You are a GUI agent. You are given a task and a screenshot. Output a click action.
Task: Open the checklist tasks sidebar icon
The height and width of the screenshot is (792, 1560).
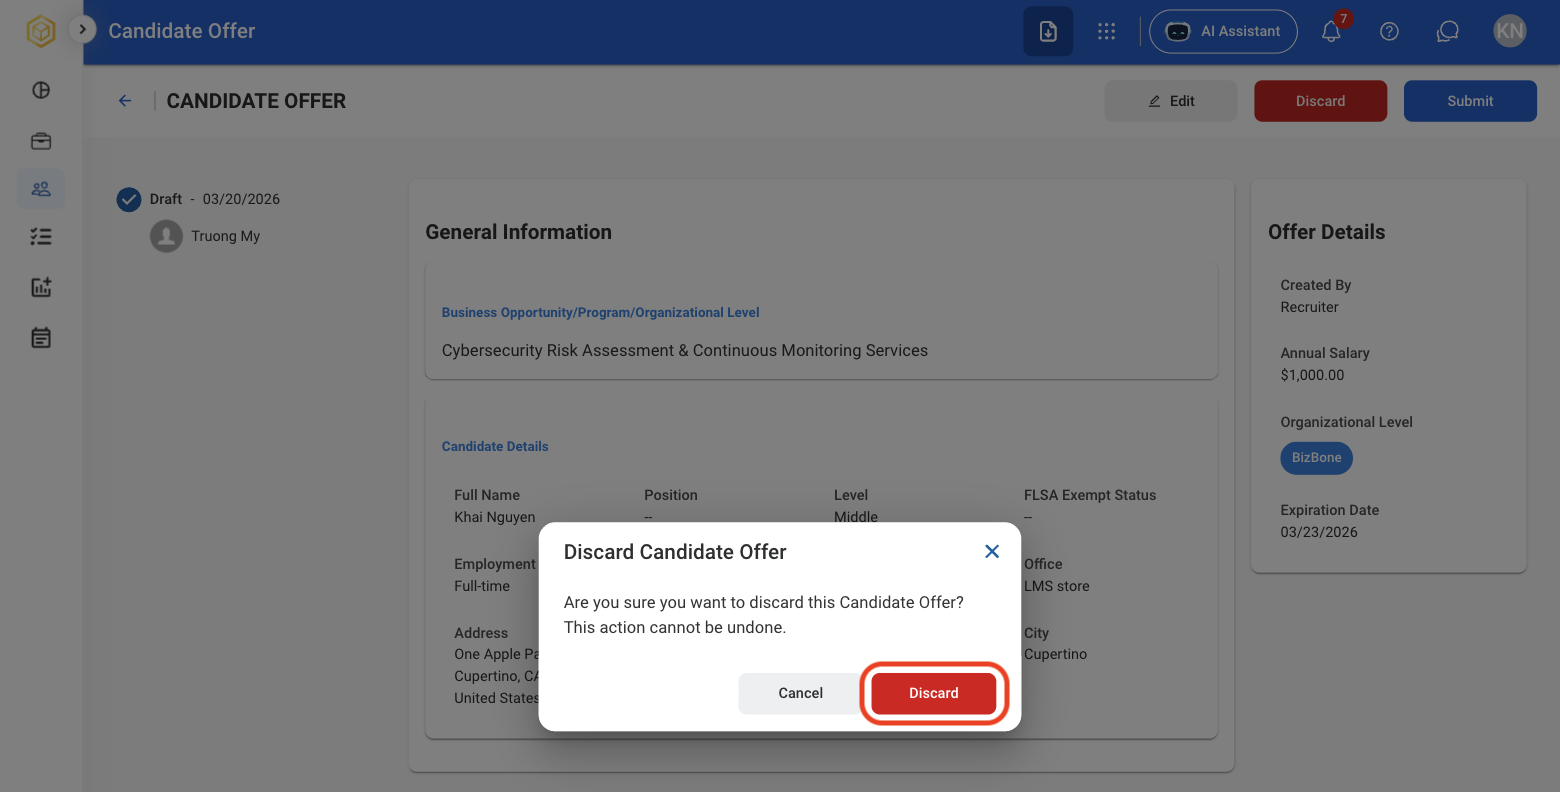tap(41, 237)
